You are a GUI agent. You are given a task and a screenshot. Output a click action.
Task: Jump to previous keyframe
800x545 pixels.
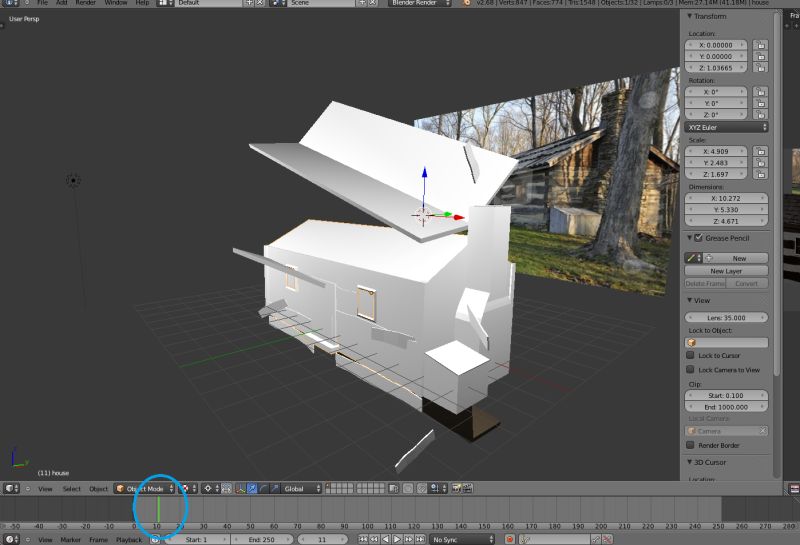click(x=374, y=539)
